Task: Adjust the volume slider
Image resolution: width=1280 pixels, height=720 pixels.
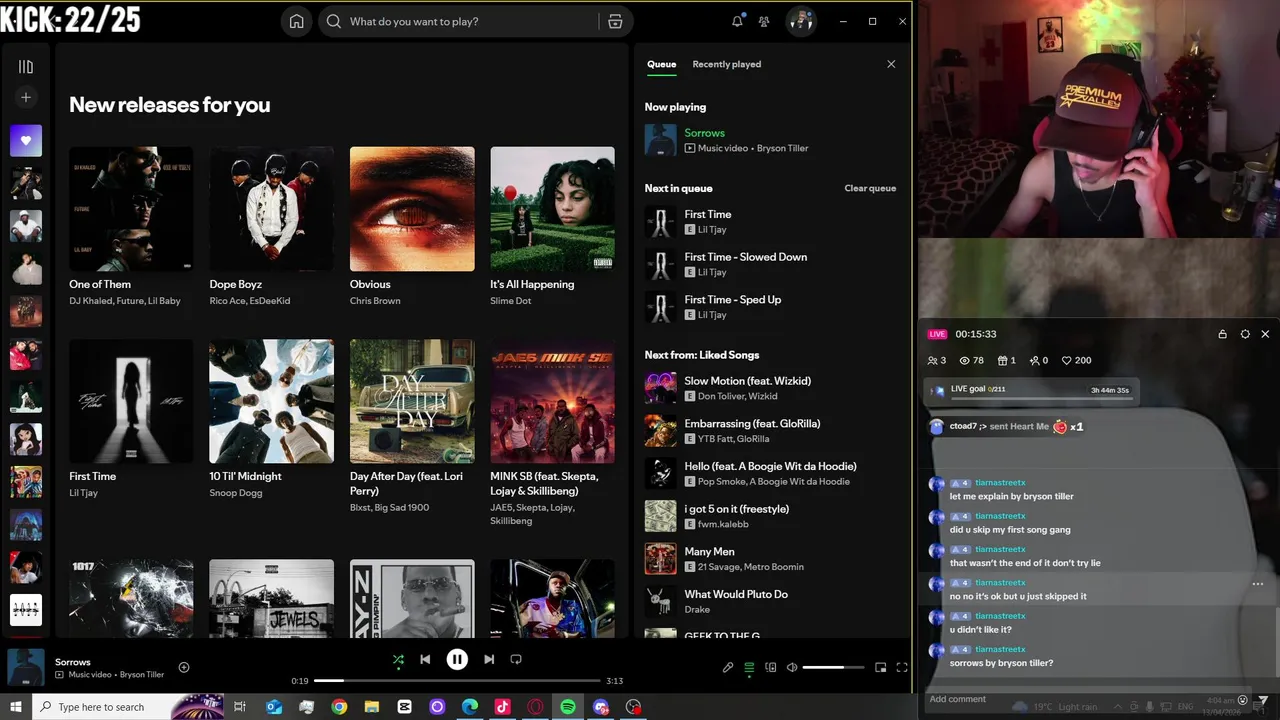Action: point(833,667)
